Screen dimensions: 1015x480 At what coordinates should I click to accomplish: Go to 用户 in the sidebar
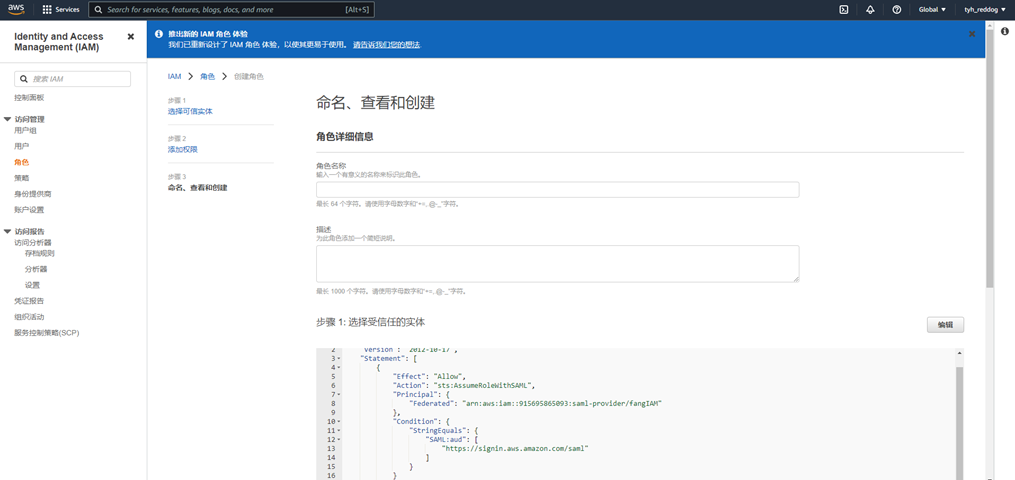[21, 146]
